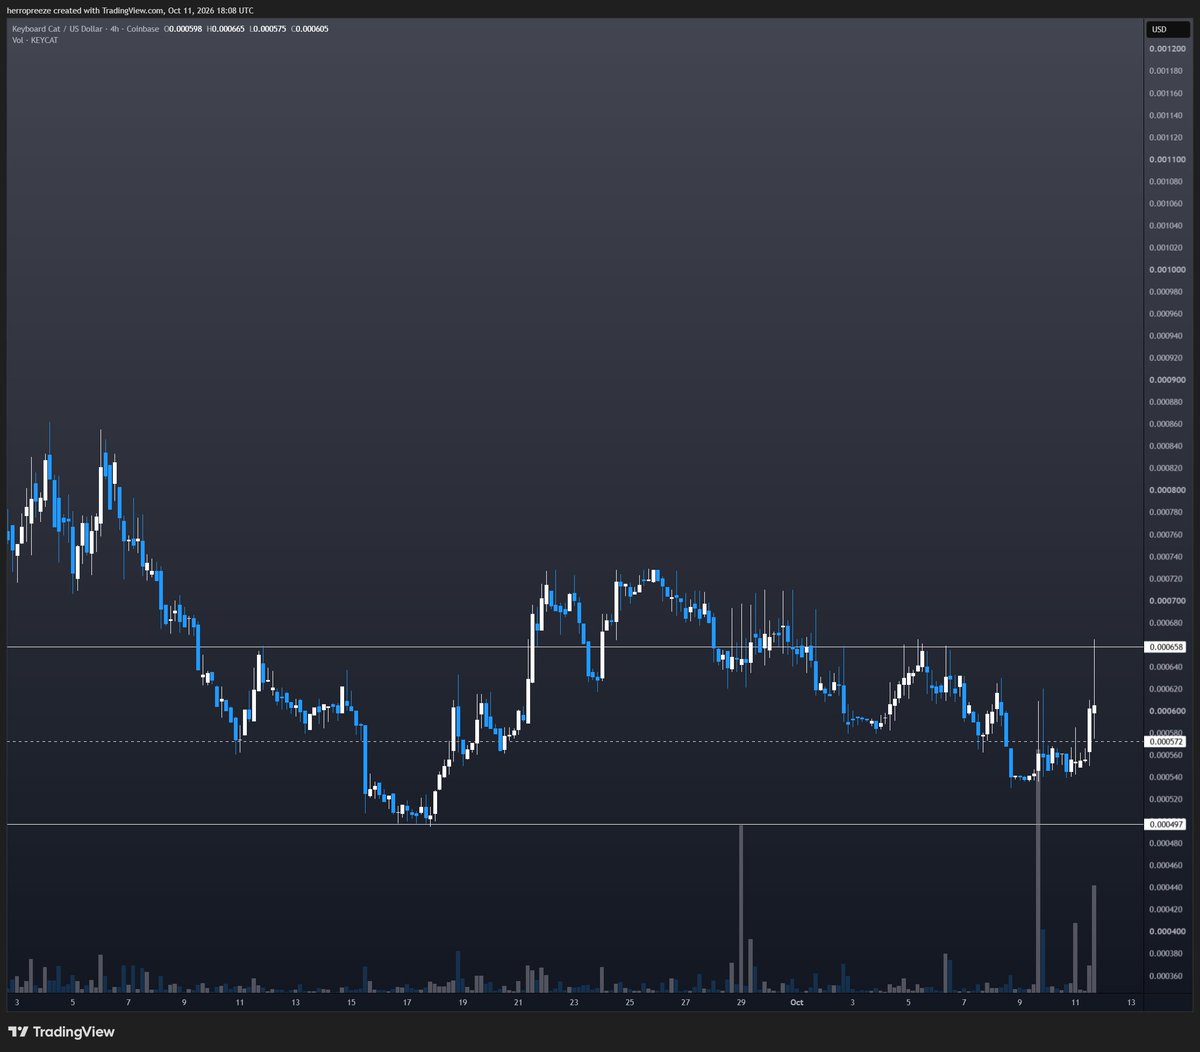
Task: Select the 0.000658 horizontal line price label
Action: pyautogui.click(x=1166, y=648)
